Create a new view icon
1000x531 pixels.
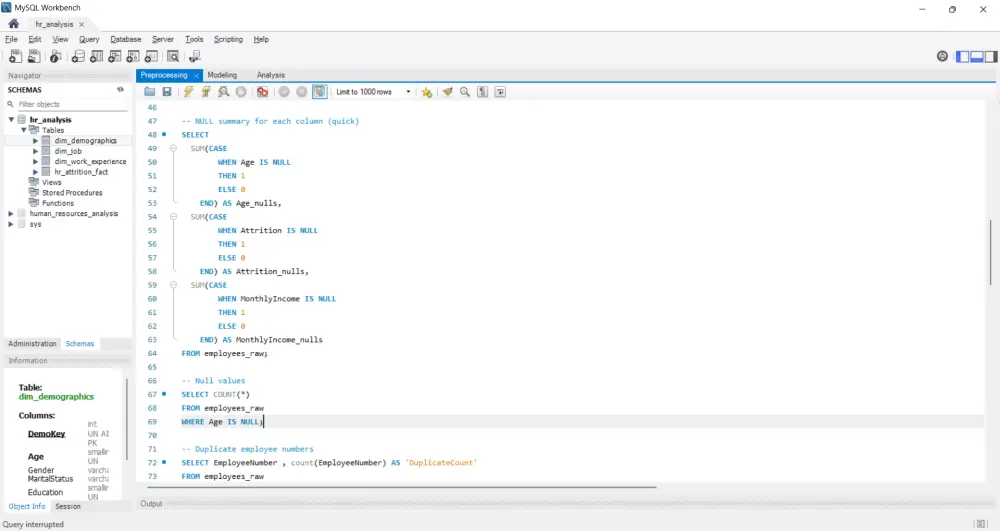click(115, 57)
